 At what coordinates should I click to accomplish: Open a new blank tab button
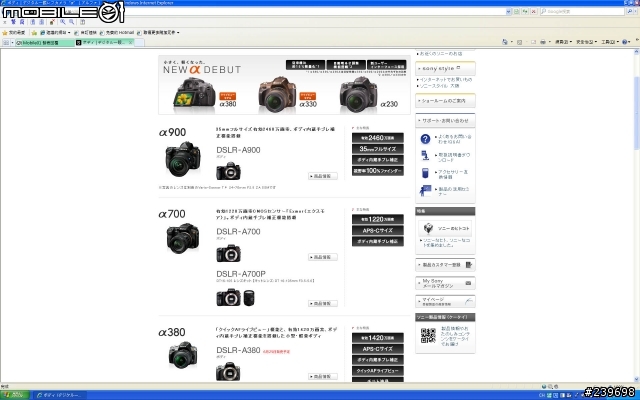(x=140, y=42)
